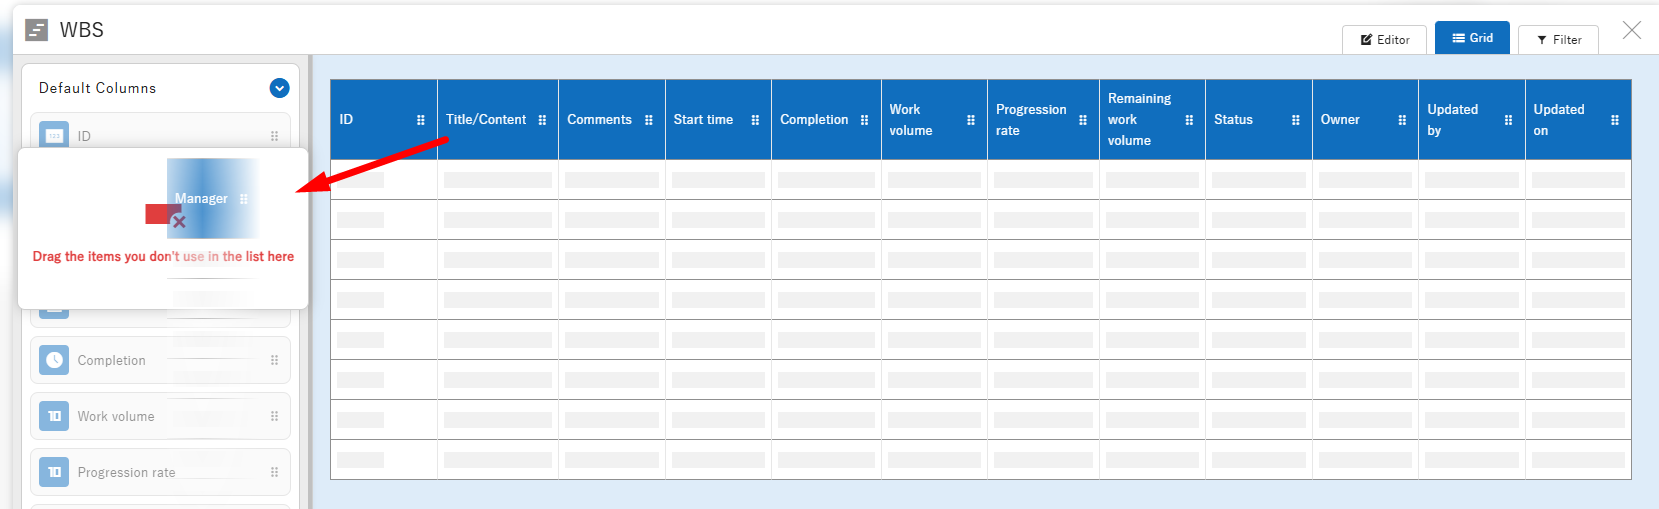
Task: Click the Manager chip grip icon
Action: [x=244, y=199]
